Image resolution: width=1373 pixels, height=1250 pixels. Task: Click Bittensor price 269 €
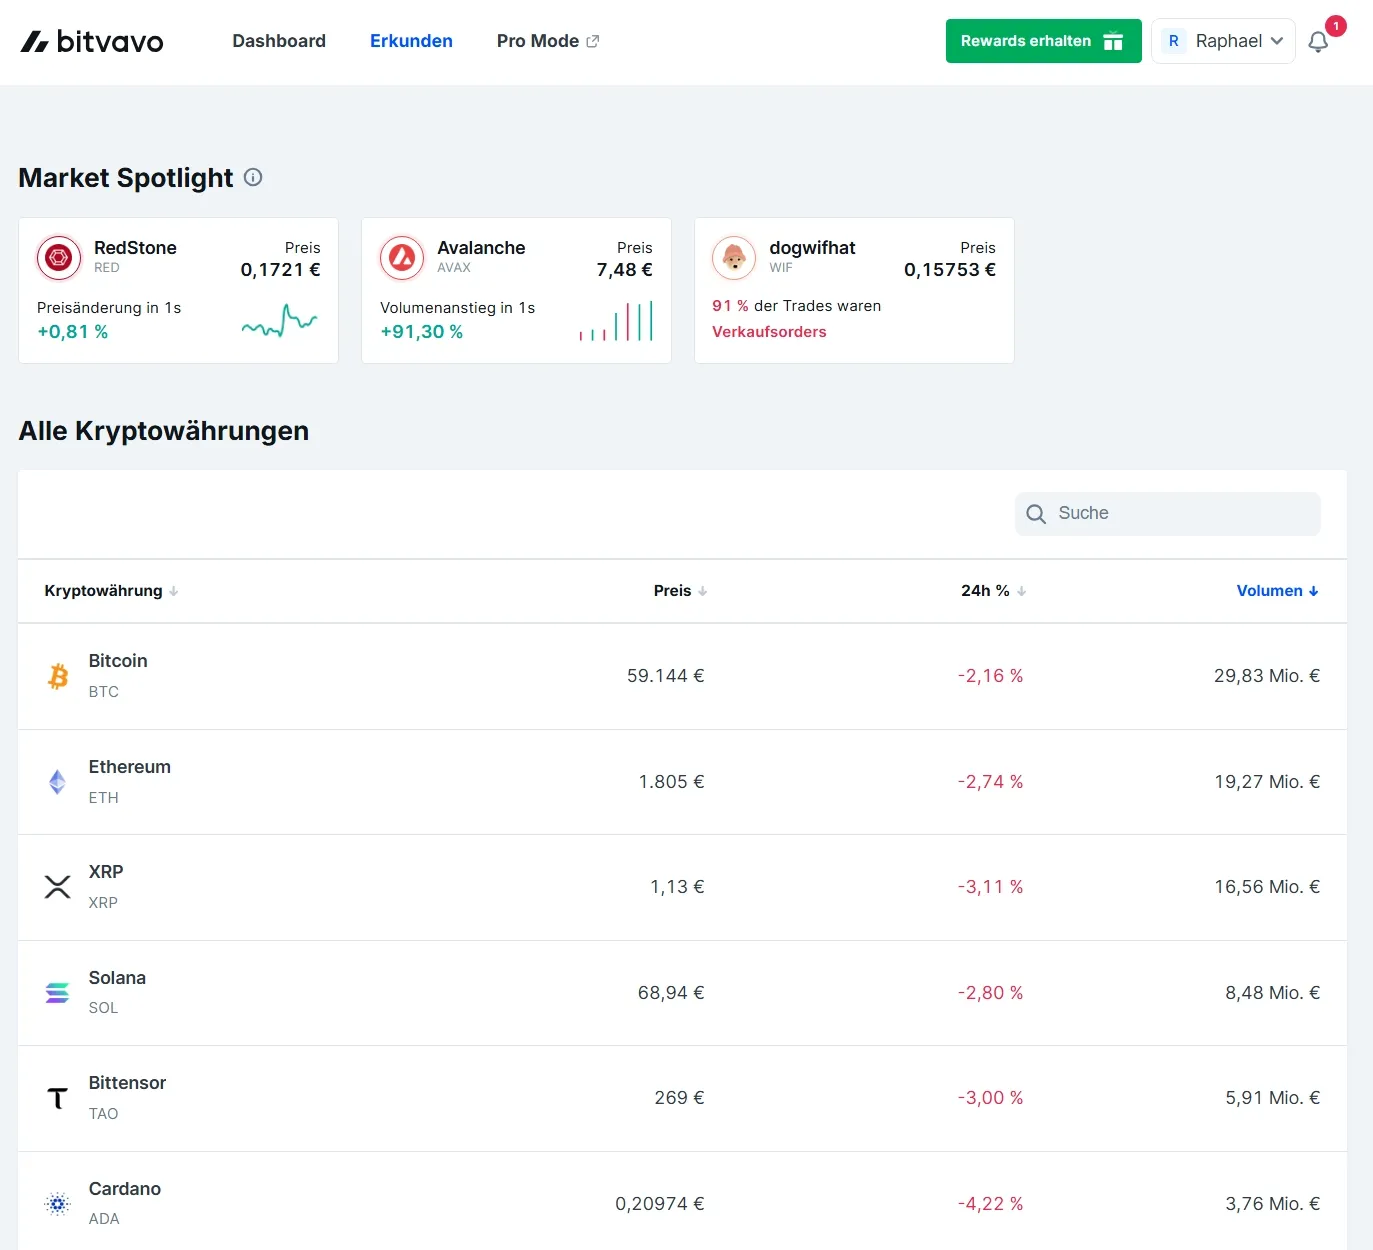click(x=680, y=1098)
